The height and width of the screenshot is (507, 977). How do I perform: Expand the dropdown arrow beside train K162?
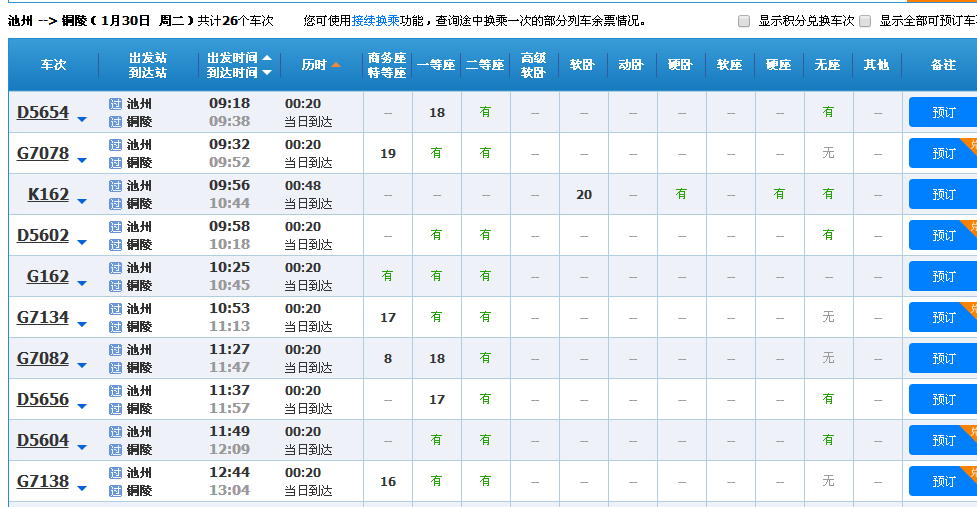[x=82, y=203]
